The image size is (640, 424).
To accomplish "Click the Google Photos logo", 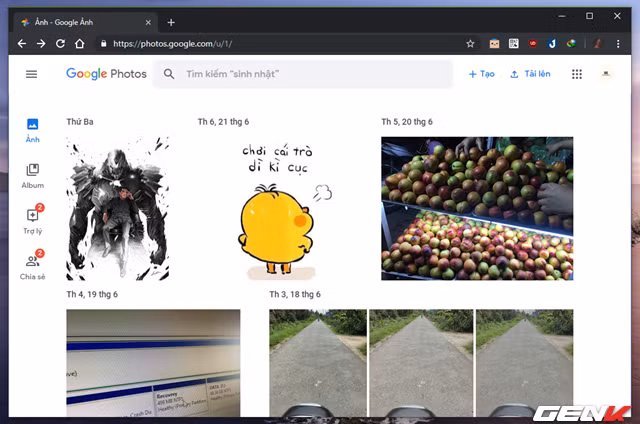I will point(106,74).
